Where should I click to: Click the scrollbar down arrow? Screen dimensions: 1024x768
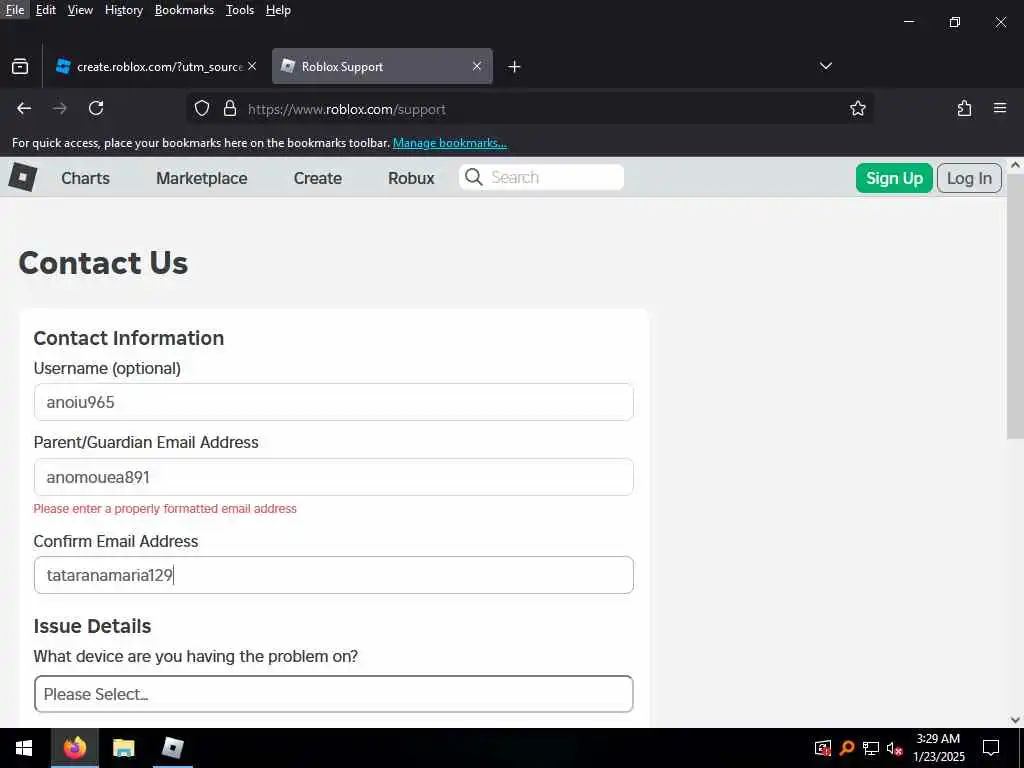pyautogui.click(x=1015, y=720)
